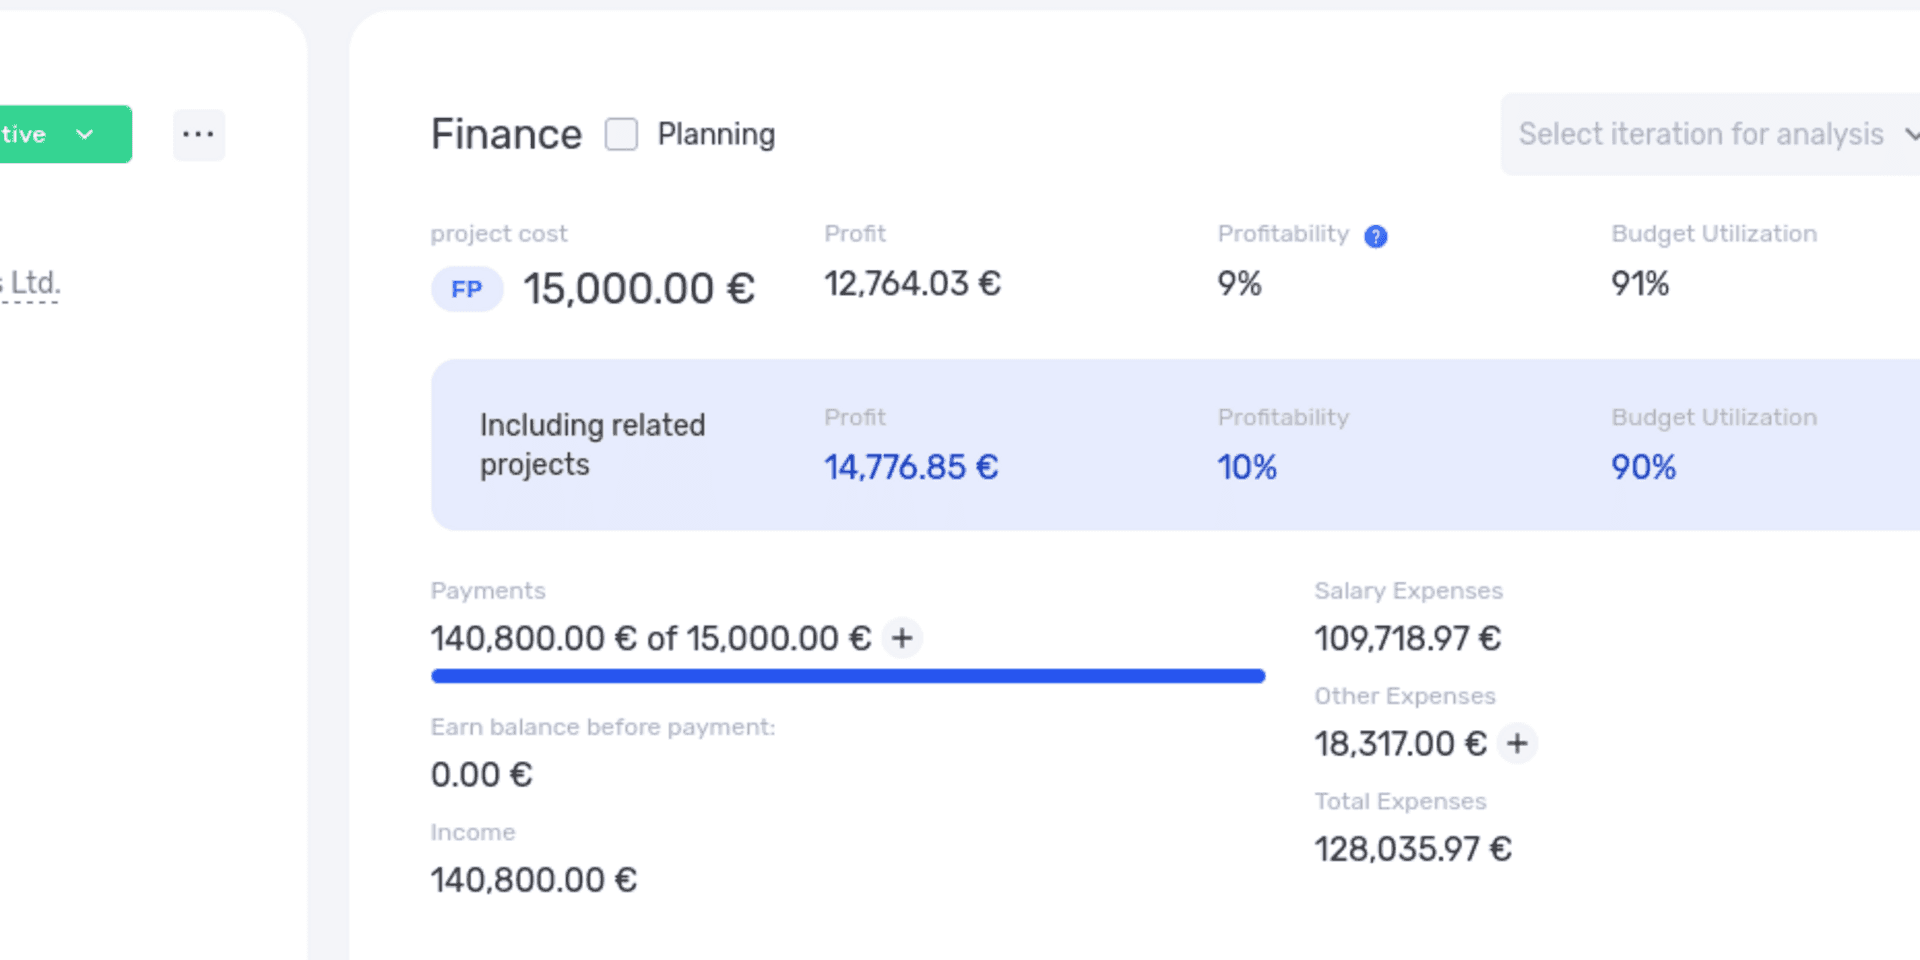This screenshot has height=960, width=1920.
Task: Select the project cost value 15,000.00 €
Action: pyautogui.click(x=639, y=289)
